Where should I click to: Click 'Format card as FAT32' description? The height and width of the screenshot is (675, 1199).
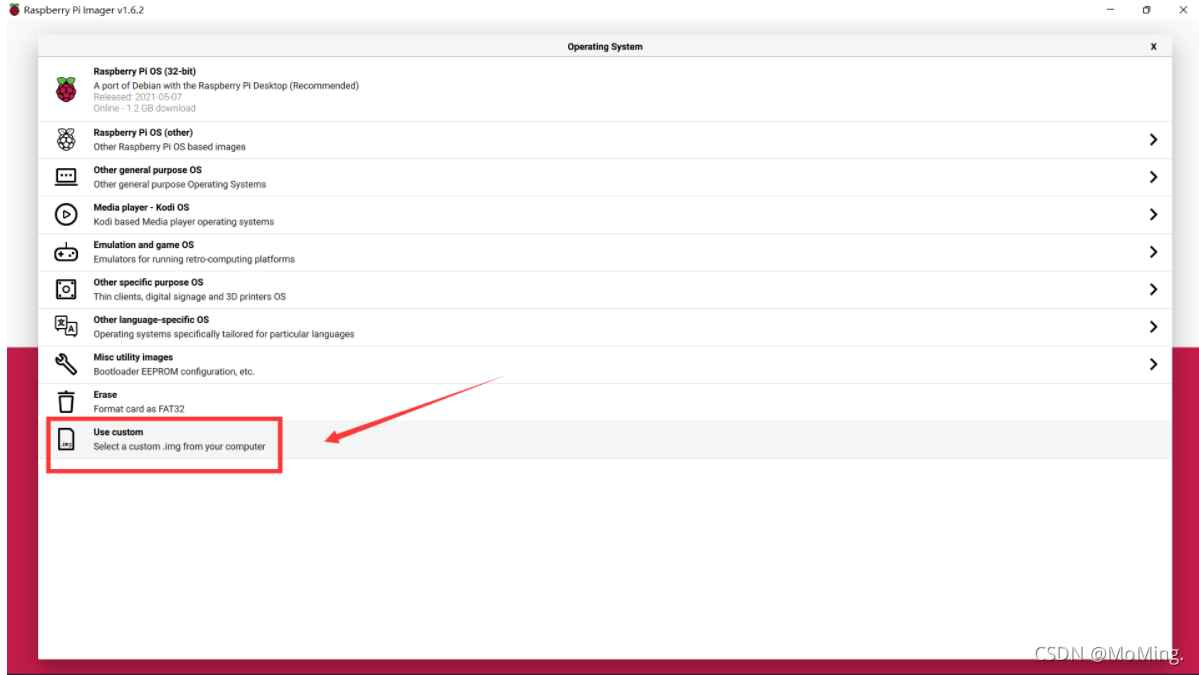click(x=139, y=409)
